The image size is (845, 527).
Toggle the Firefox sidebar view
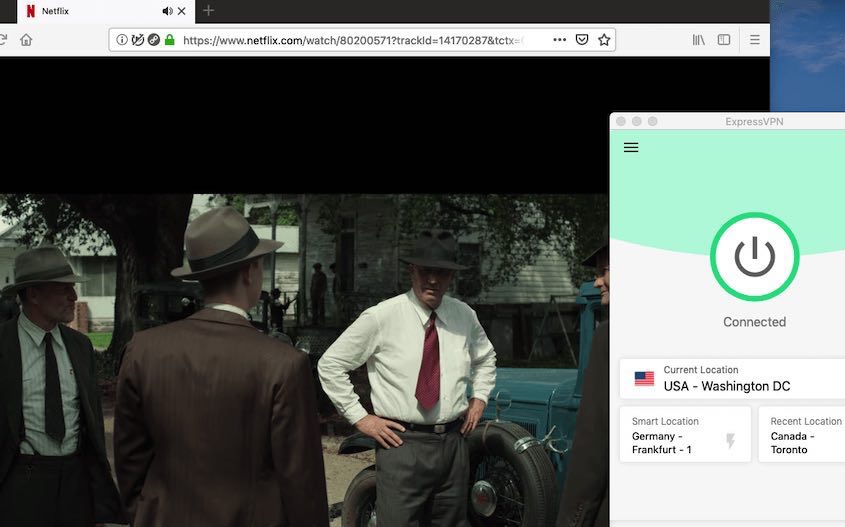point(724,40)
